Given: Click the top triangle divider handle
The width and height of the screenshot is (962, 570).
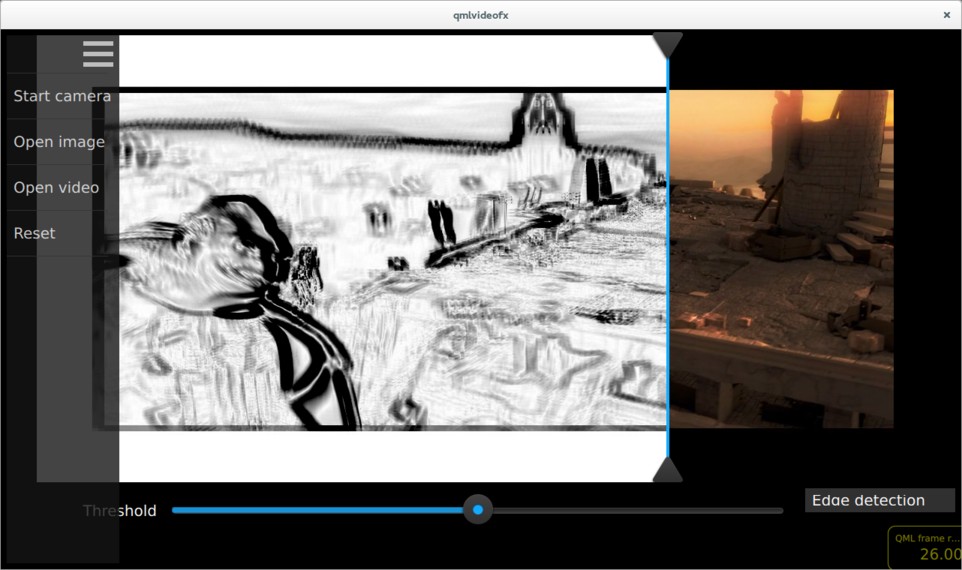Looking at the screenshot, I should 667,44.
